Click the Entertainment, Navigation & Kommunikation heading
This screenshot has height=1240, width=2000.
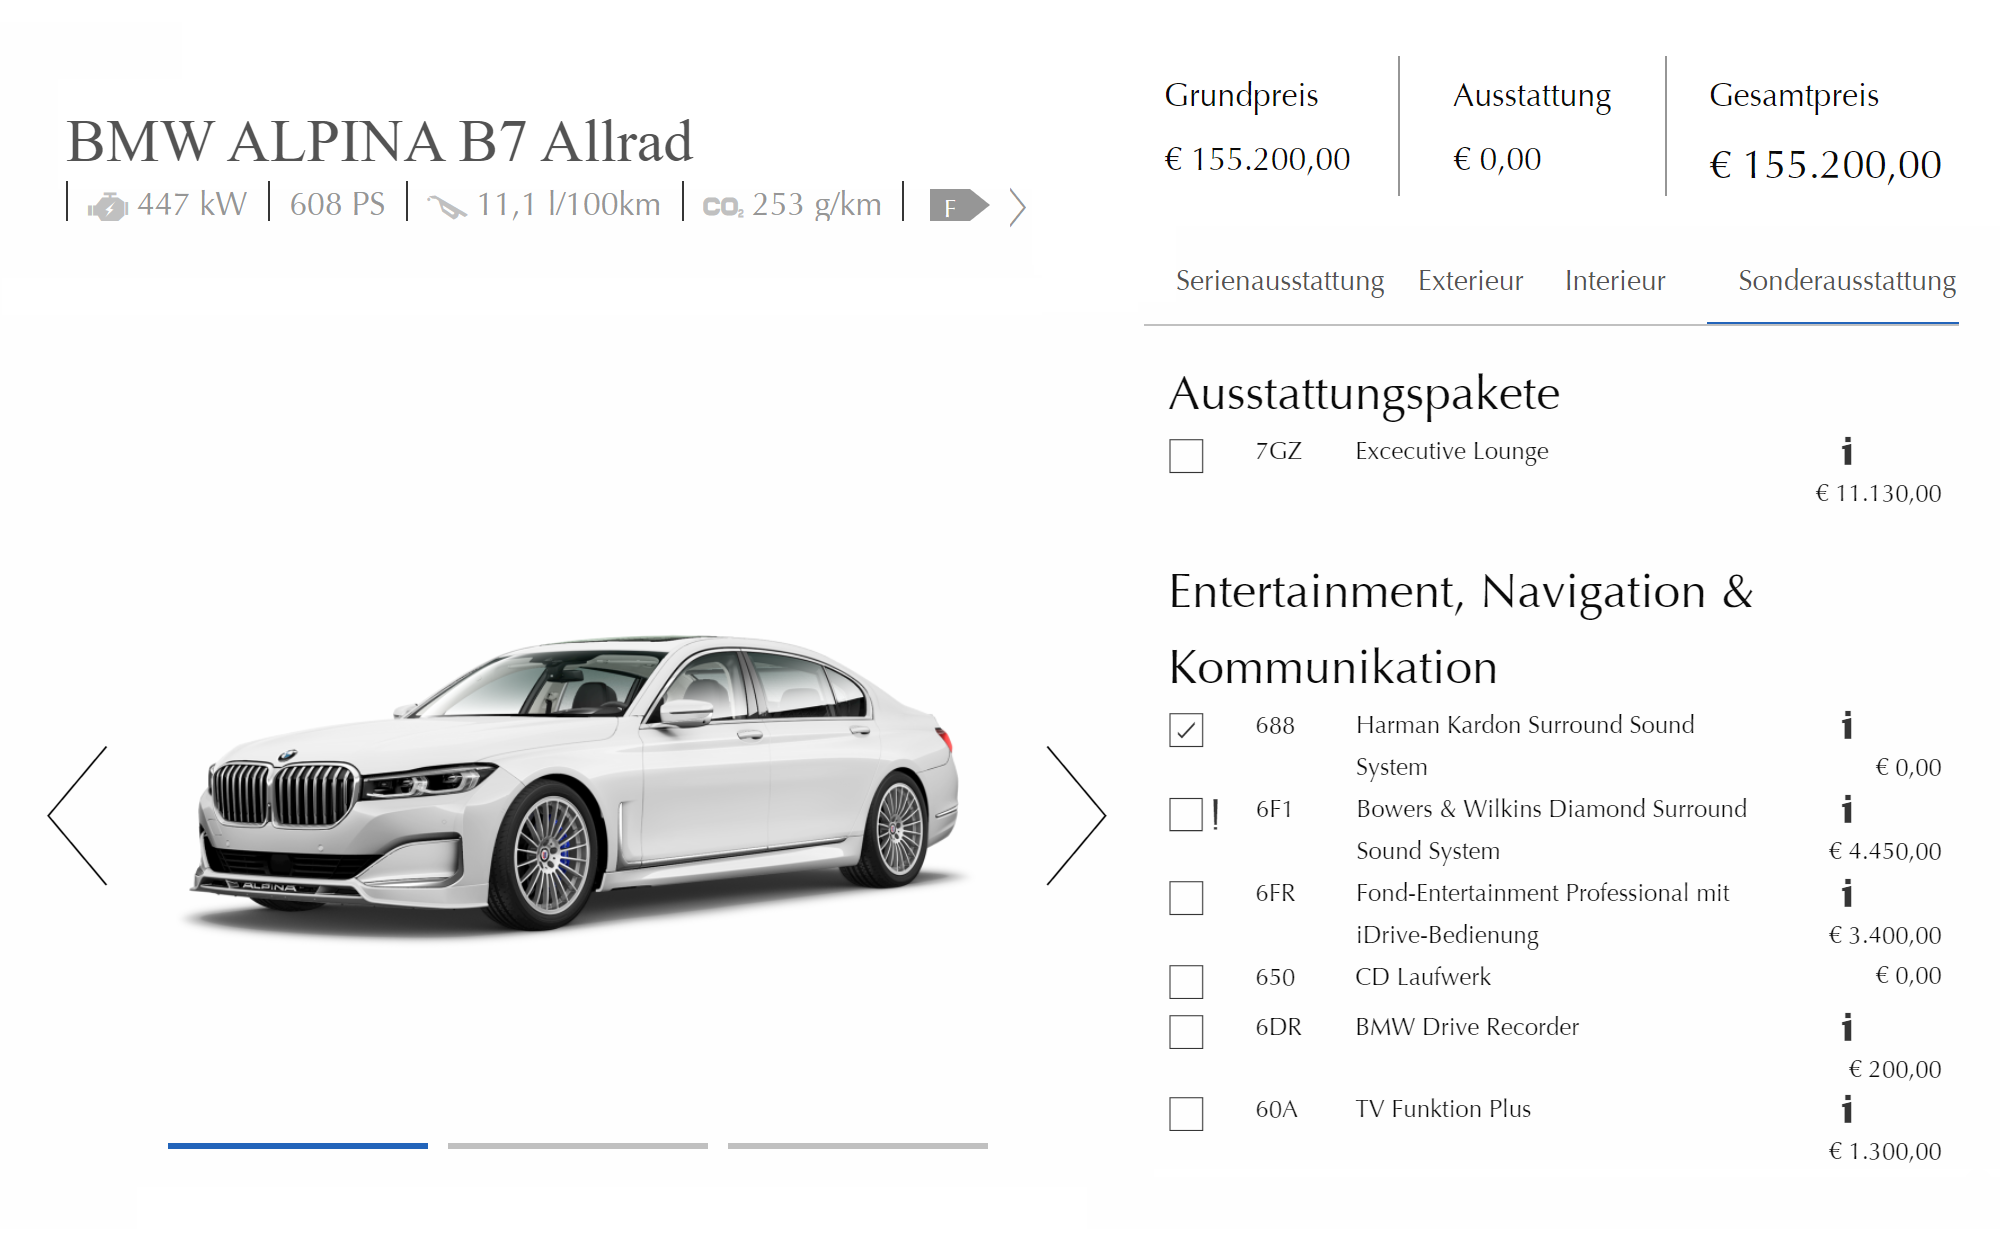1461,629
